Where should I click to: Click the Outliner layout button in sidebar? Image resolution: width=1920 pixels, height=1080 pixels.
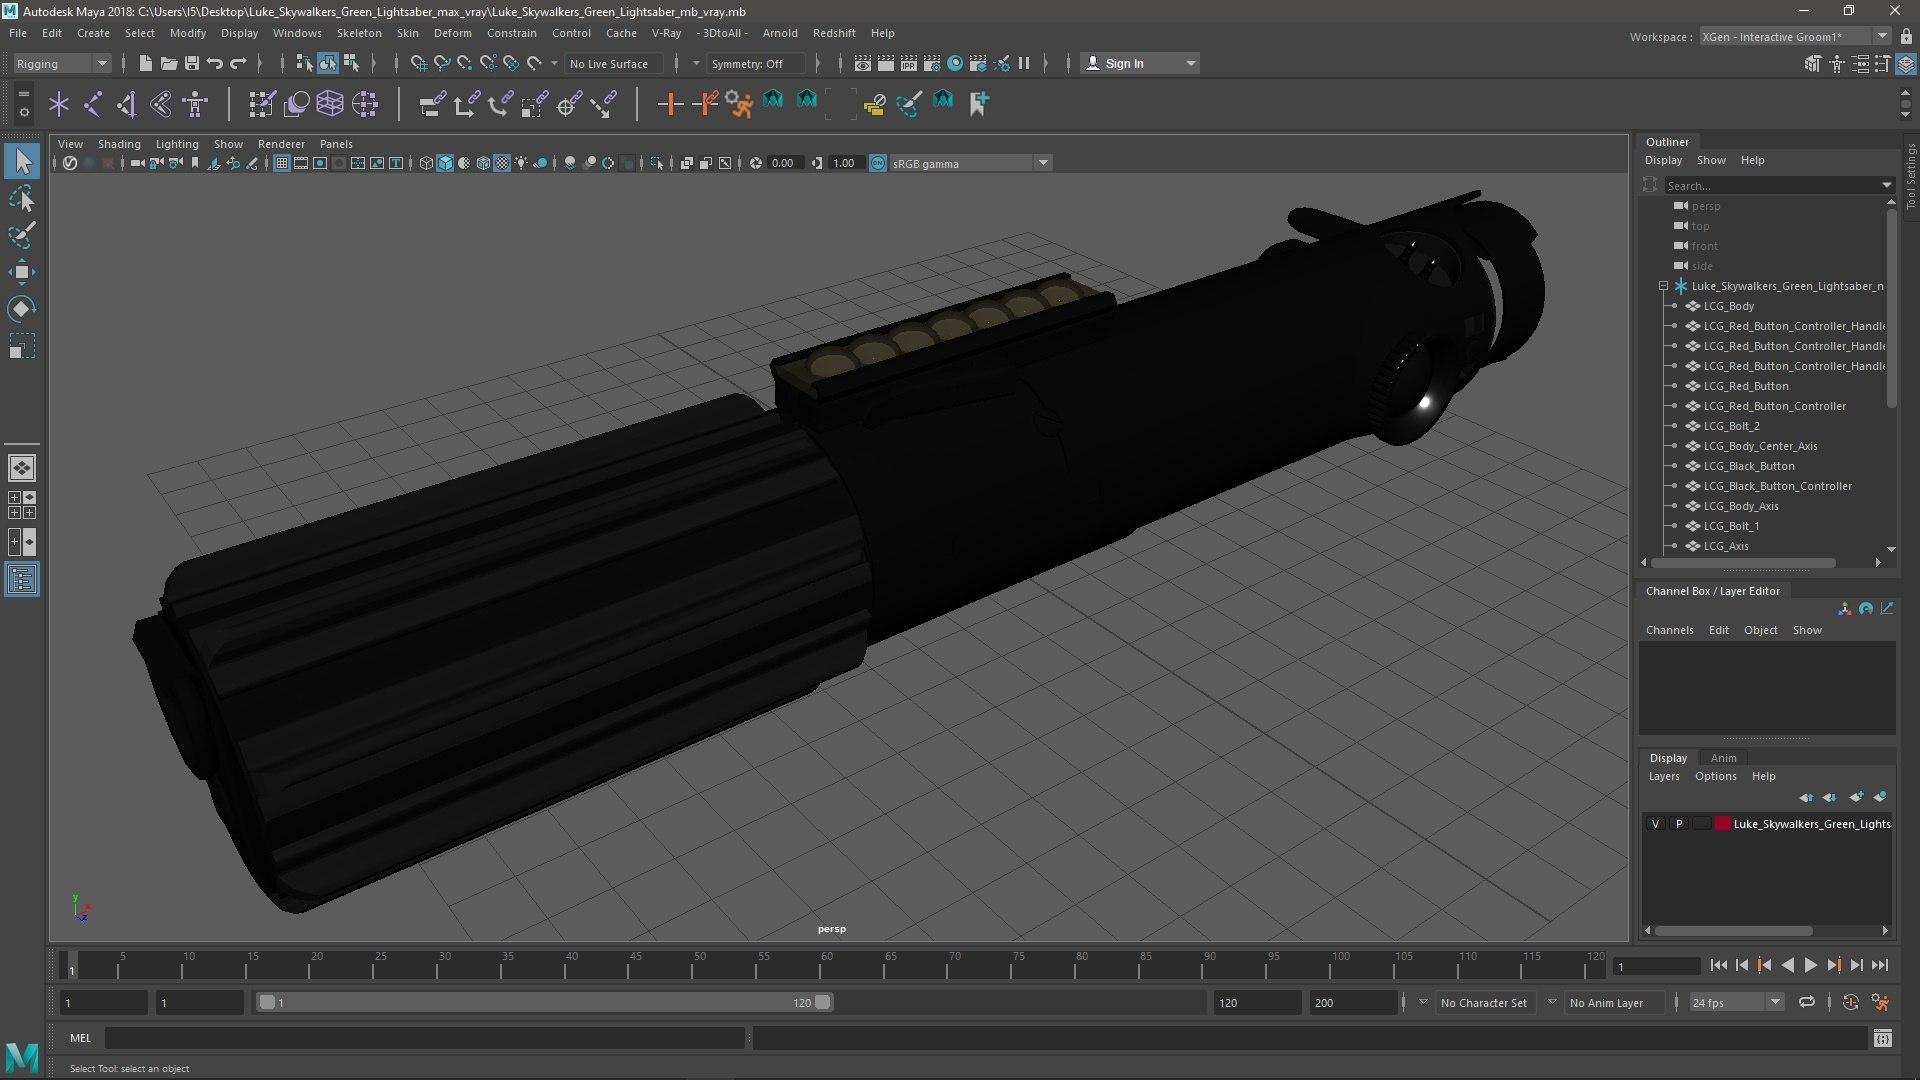pos(22,579)
